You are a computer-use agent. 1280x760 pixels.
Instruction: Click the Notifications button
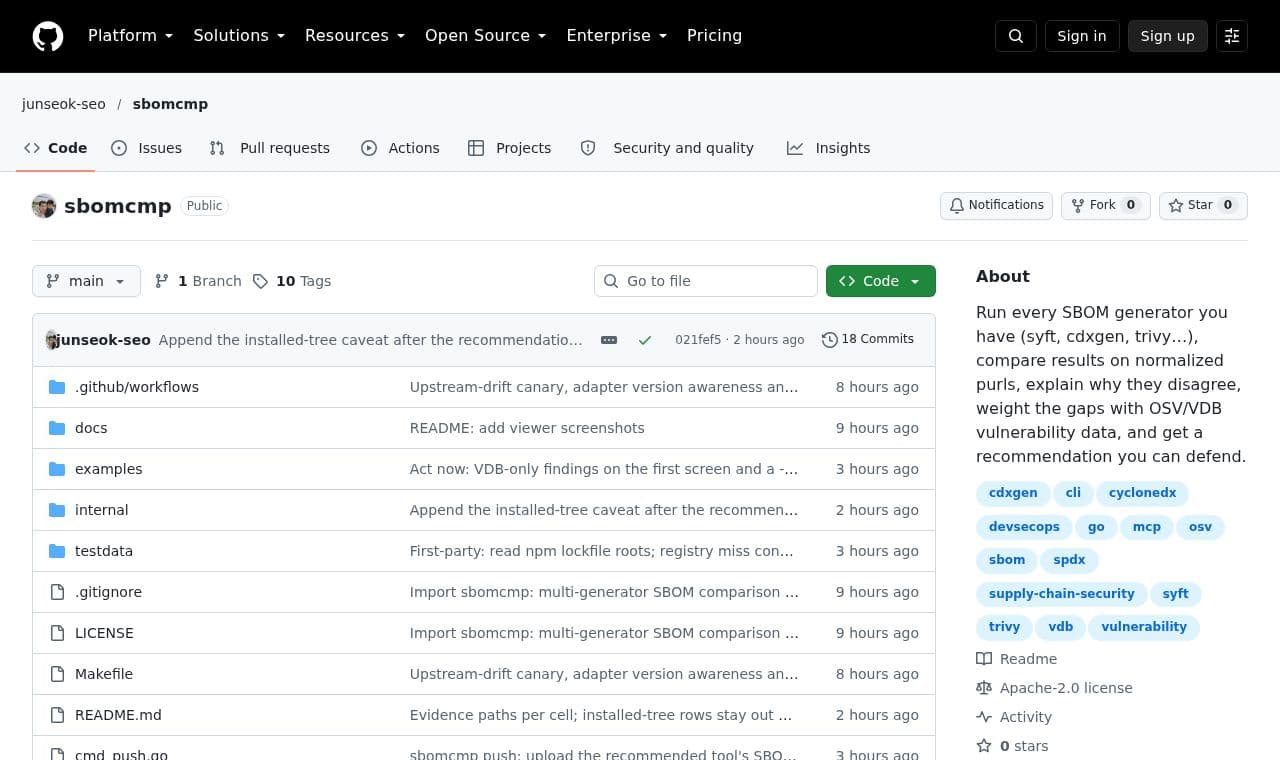pos(996,205)
